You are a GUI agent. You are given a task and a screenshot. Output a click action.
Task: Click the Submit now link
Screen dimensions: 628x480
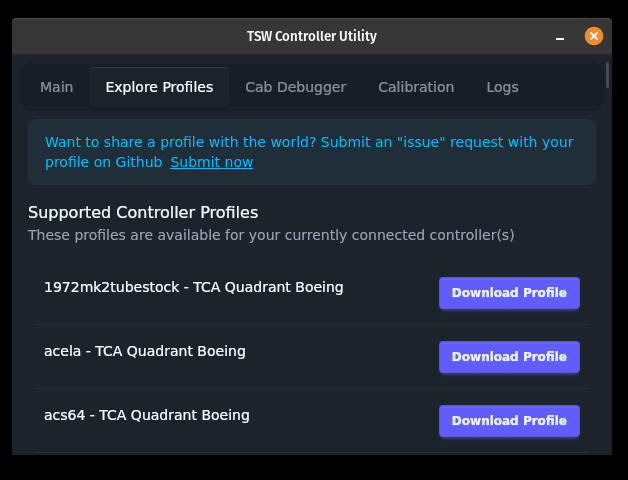(211, 162)
